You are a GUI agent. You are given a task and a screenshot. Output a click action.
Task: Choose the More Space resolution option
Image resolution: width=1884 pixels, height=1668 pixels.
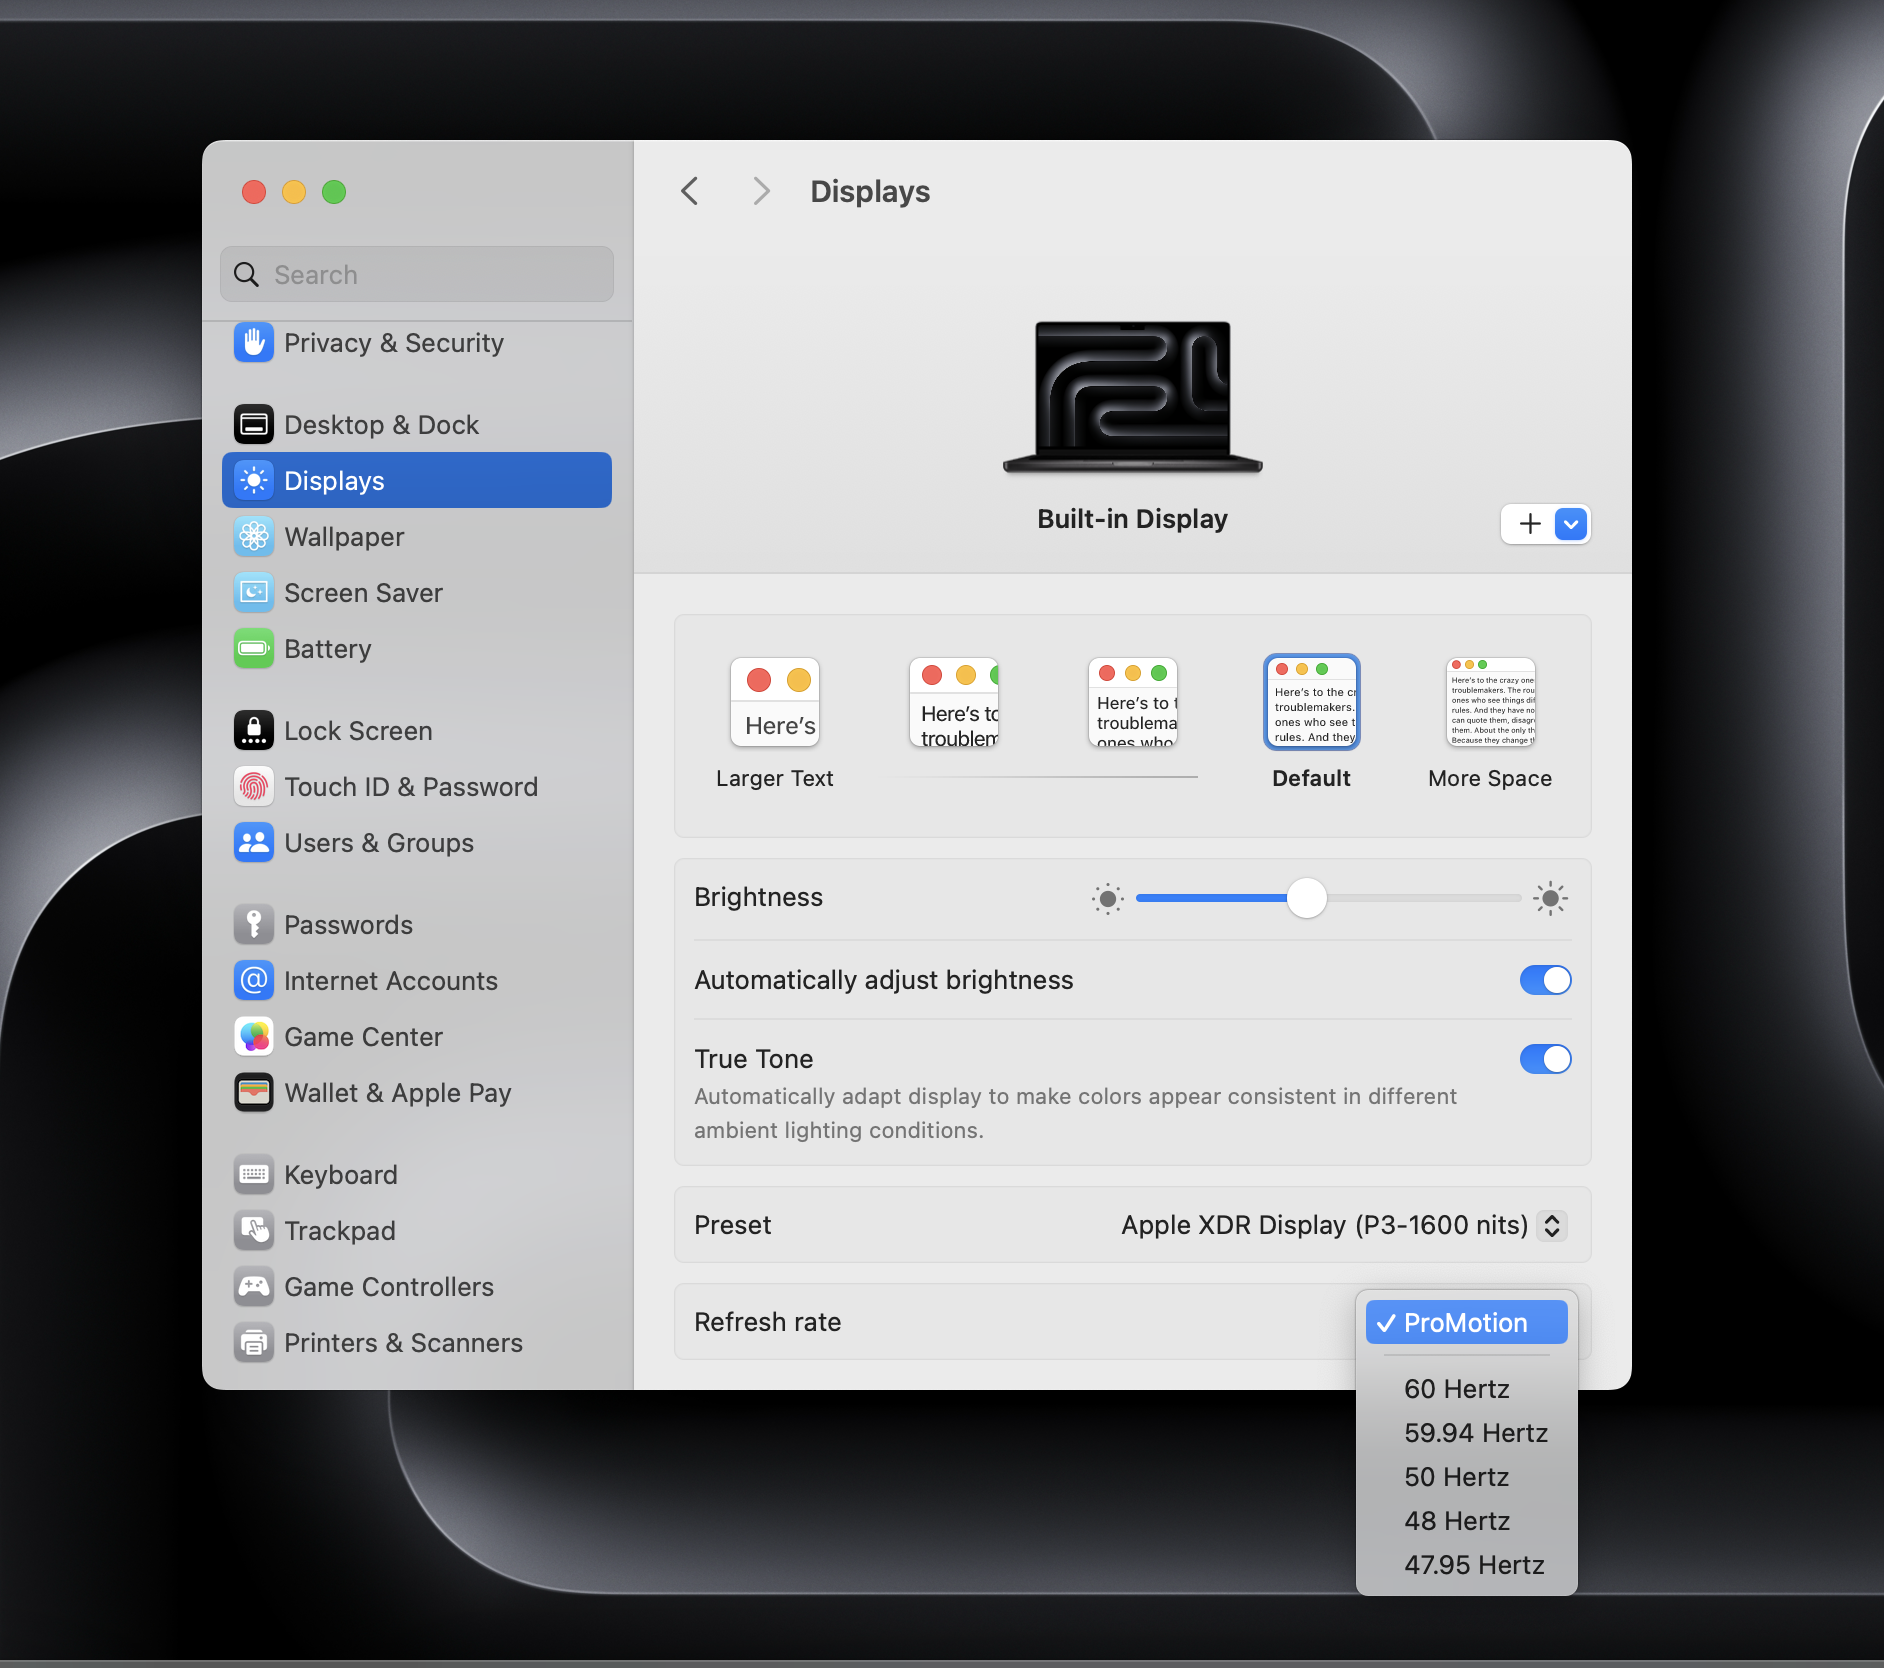click(x=1490, y=703)
